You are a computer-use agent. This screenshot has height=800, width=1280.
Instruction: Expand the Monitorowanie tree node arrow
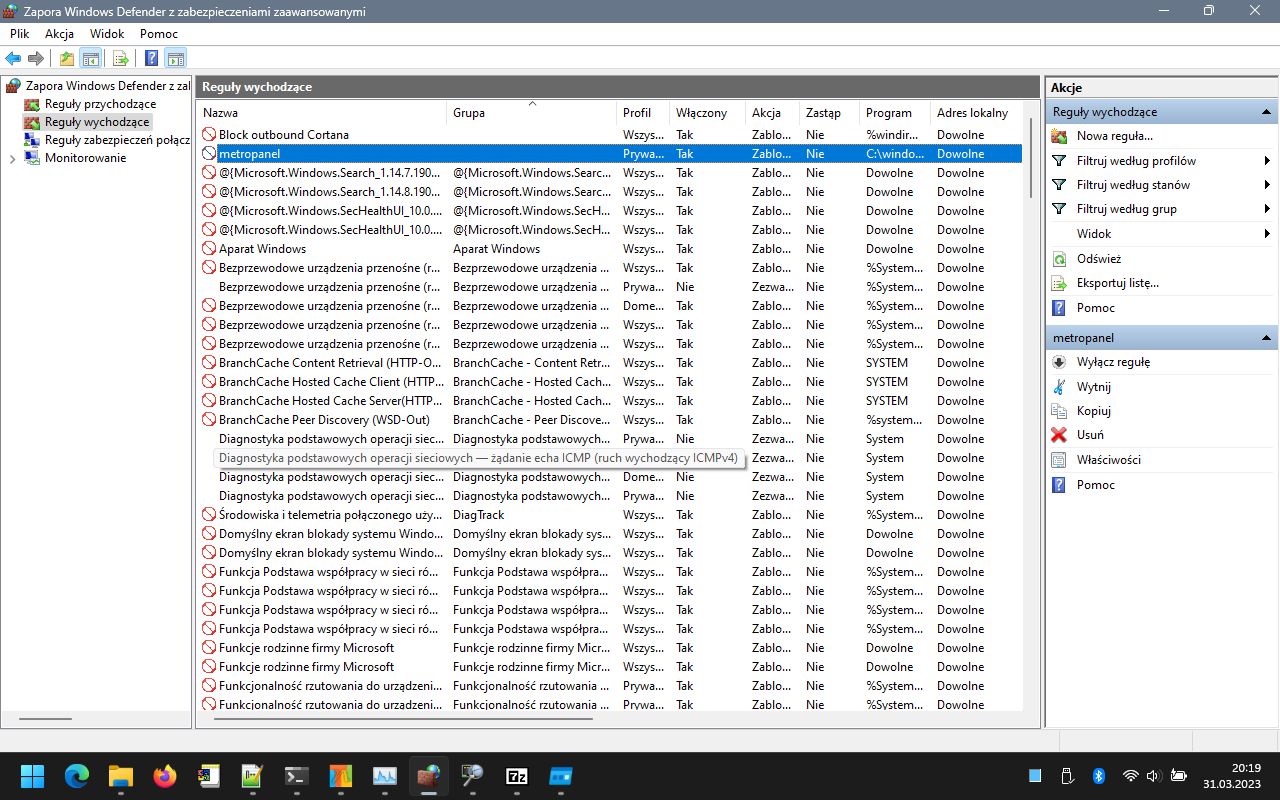12,158
